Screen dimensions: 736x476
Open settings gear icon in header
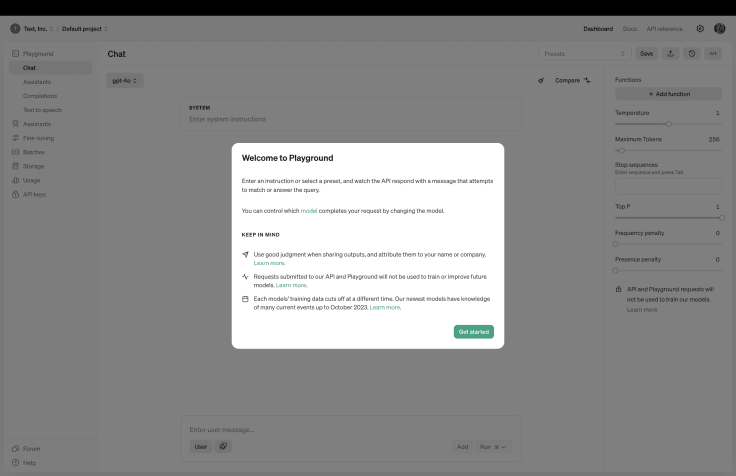click(700, 29)
